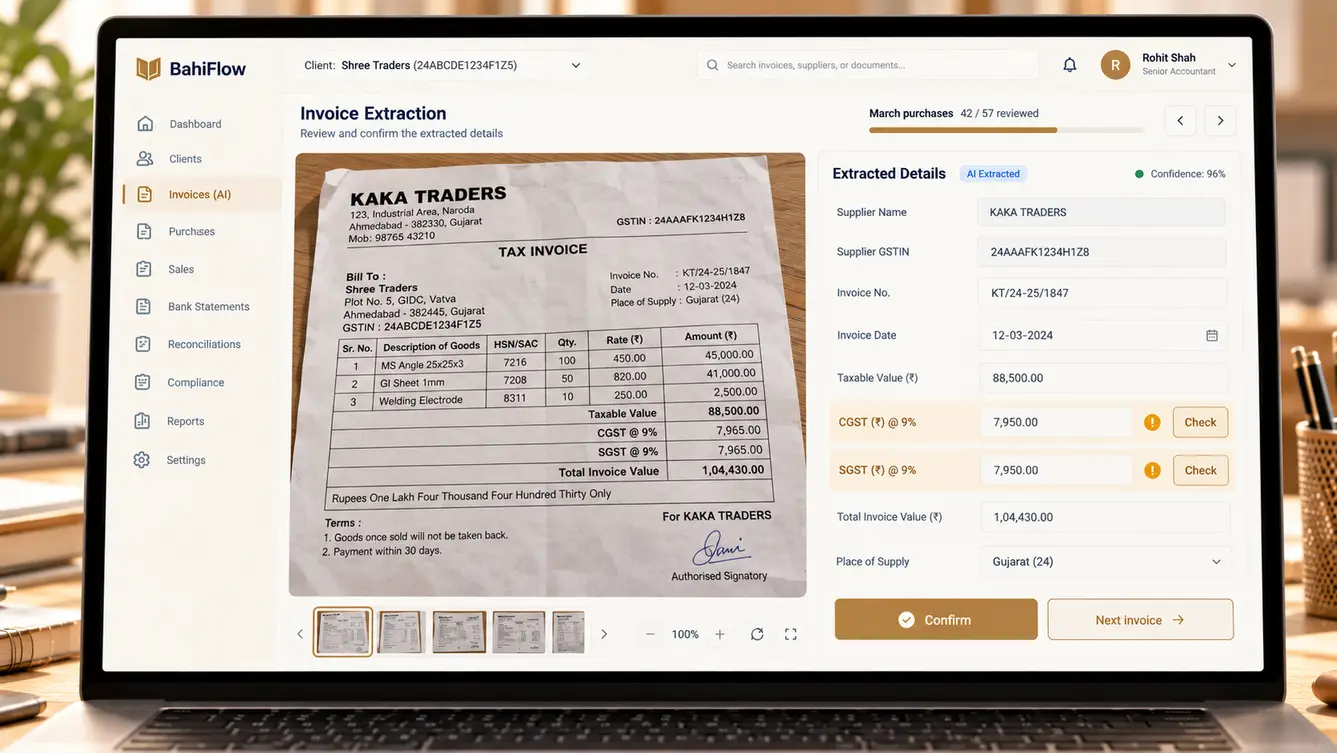
Task: Expand the Rohit Shah account menu
Action: (x=1232, y=65)
